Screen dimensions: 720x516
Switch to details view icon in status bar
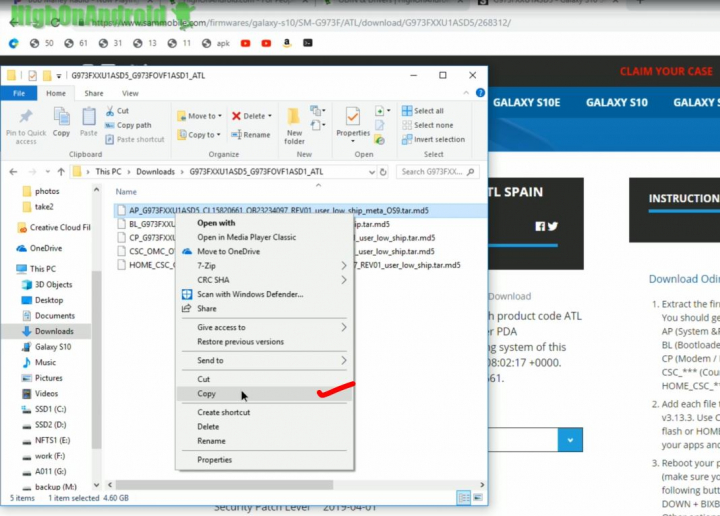(x=464, y=498)
